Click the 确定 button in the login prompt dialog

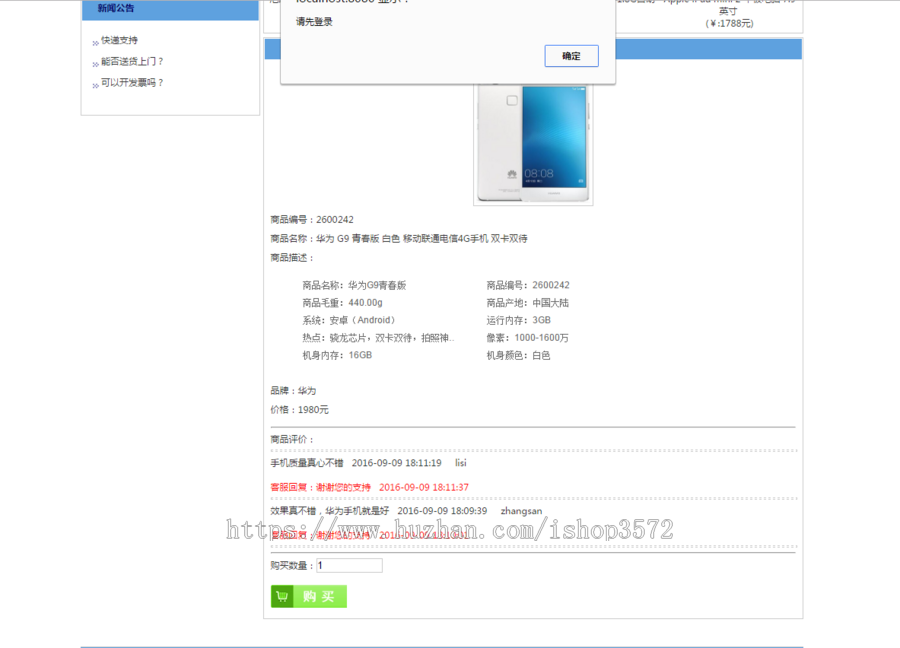(571, 56)
